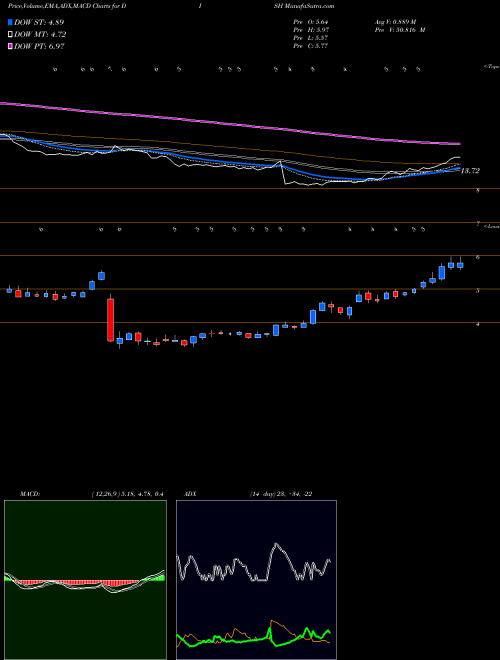Click the 'Pre C: 5.77' close value
This screenshot has height=660, width=500.
(x=311, y=46)
